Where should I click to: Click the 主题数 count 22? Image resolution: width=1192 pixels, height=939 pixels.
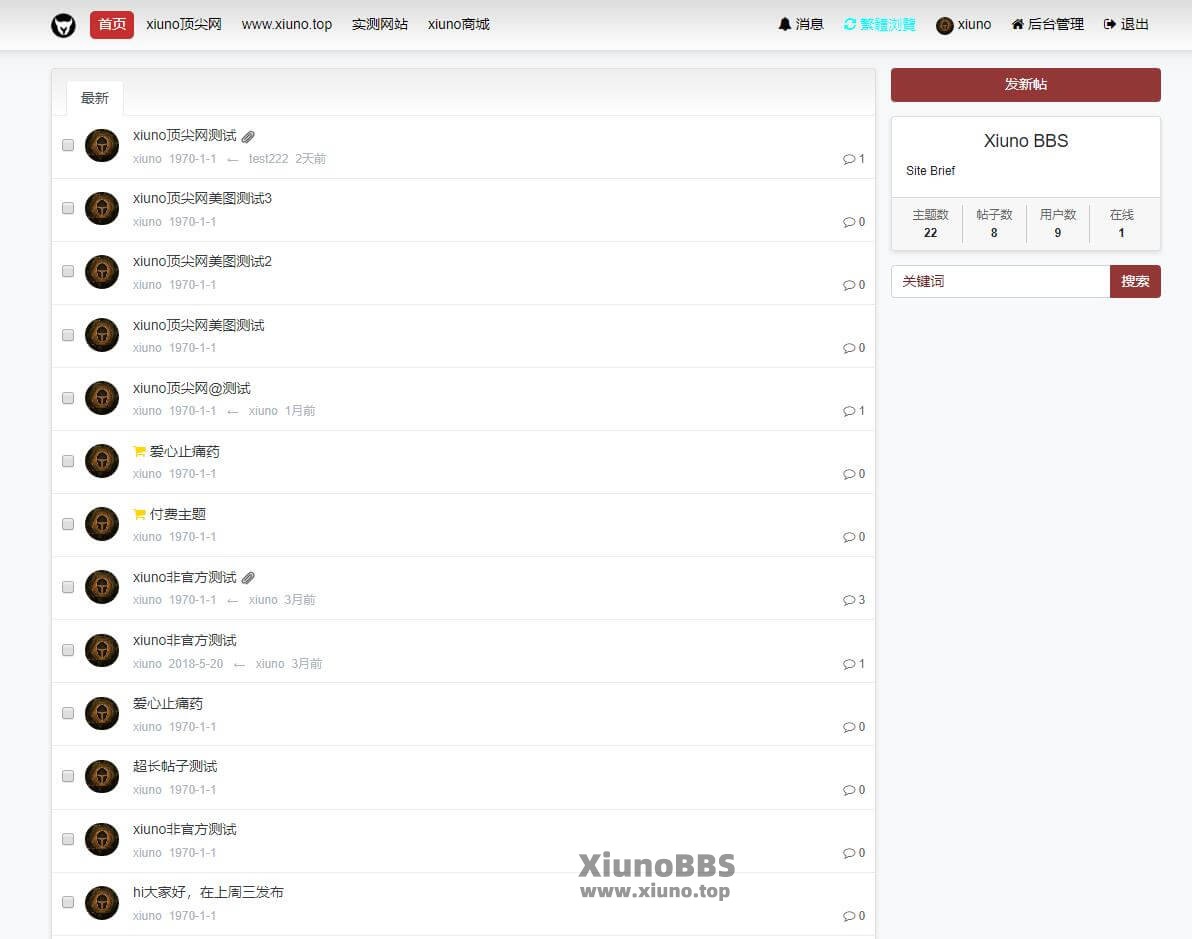pos(930,233)
